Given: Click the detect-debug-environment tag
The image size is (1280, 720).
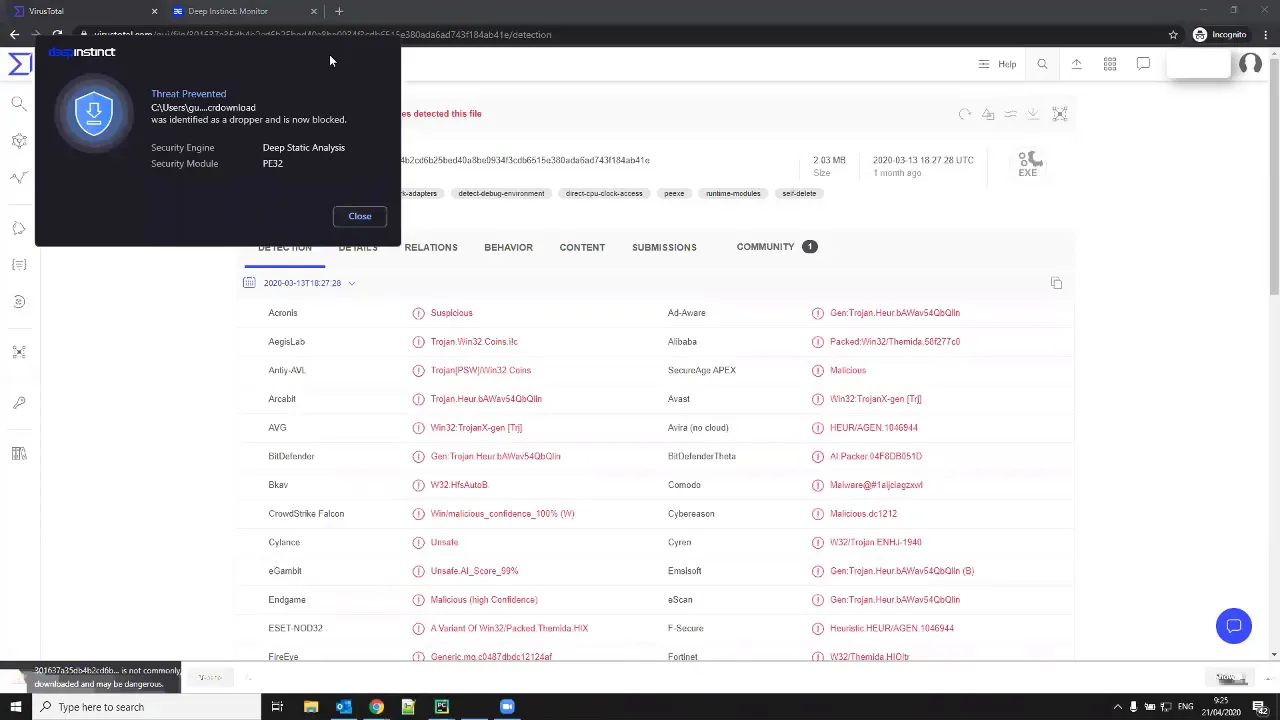Looking at the screenshot, I should (x=501, y=193).
